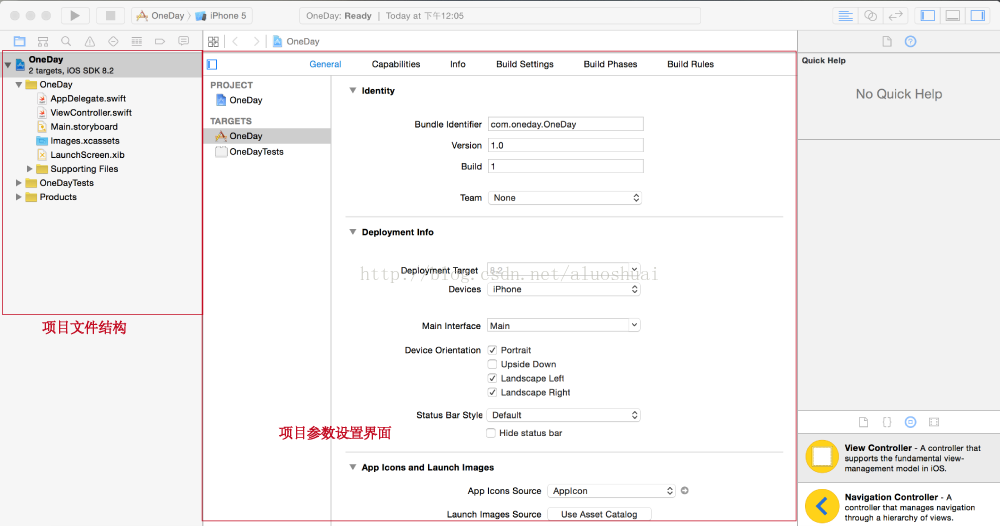
Task: Switch to the Build Settings tab
Action: click(525, 64)
